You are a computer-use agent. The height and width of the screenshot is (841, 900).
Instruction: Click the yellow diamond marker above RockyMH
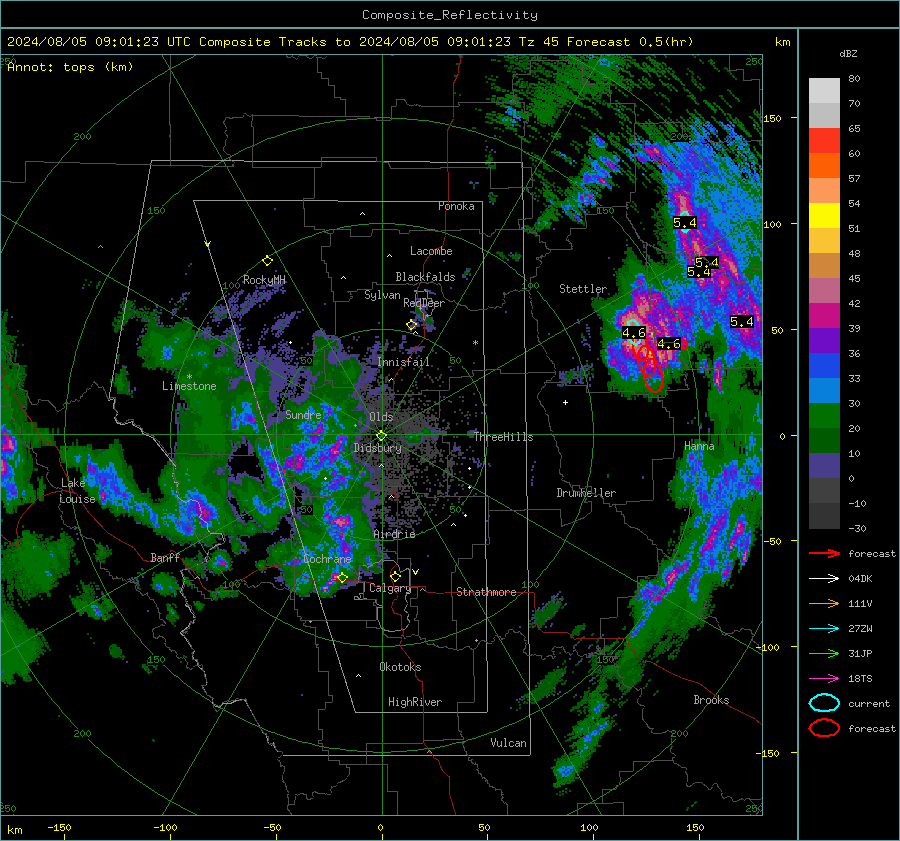tap(267, 261)
